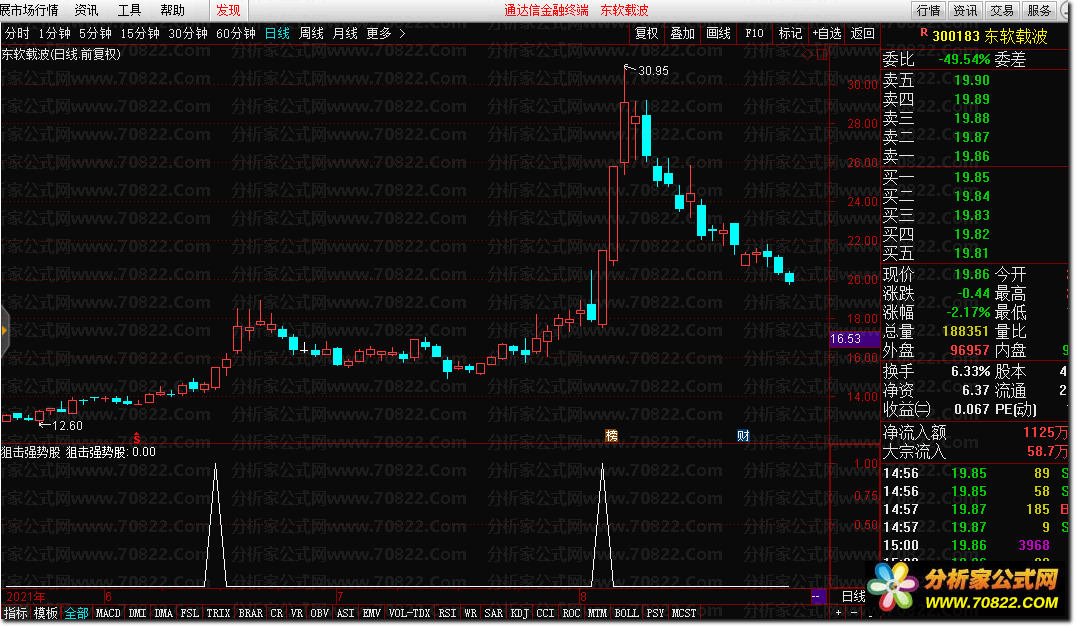Click the 标记 mark toolbar button
Image resolution: width=1077 pixels, height=627 pixels.
(790, 33)
